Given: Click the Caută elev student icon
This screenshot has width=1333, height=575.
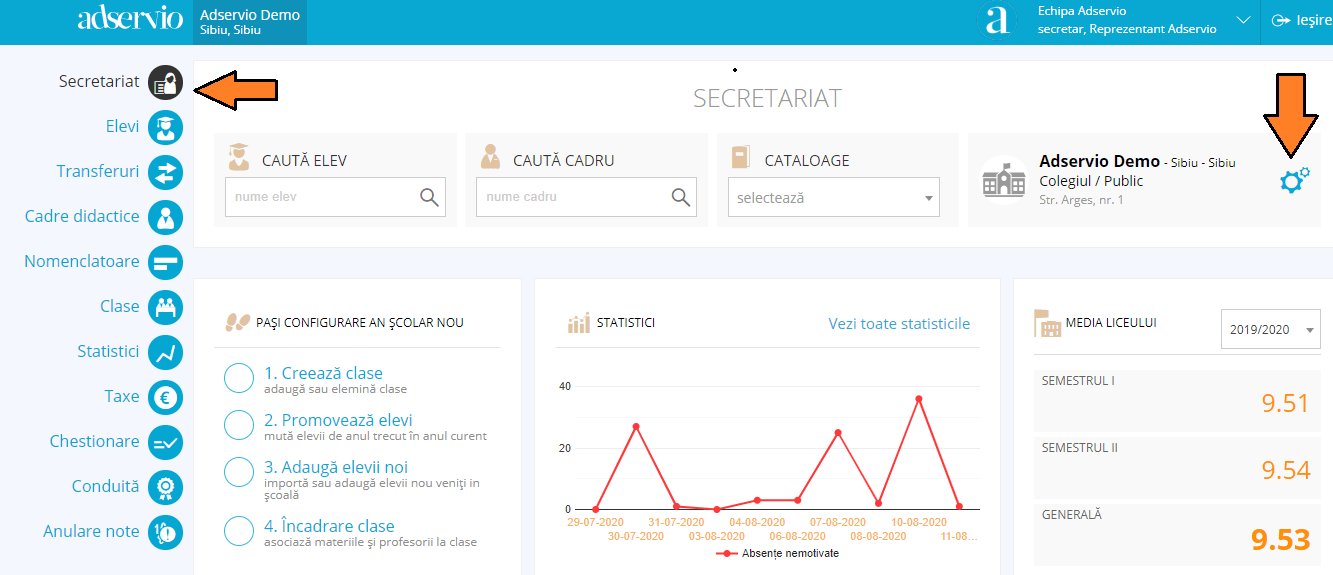Looking at the screenshot, I should [x=239, y=158].
